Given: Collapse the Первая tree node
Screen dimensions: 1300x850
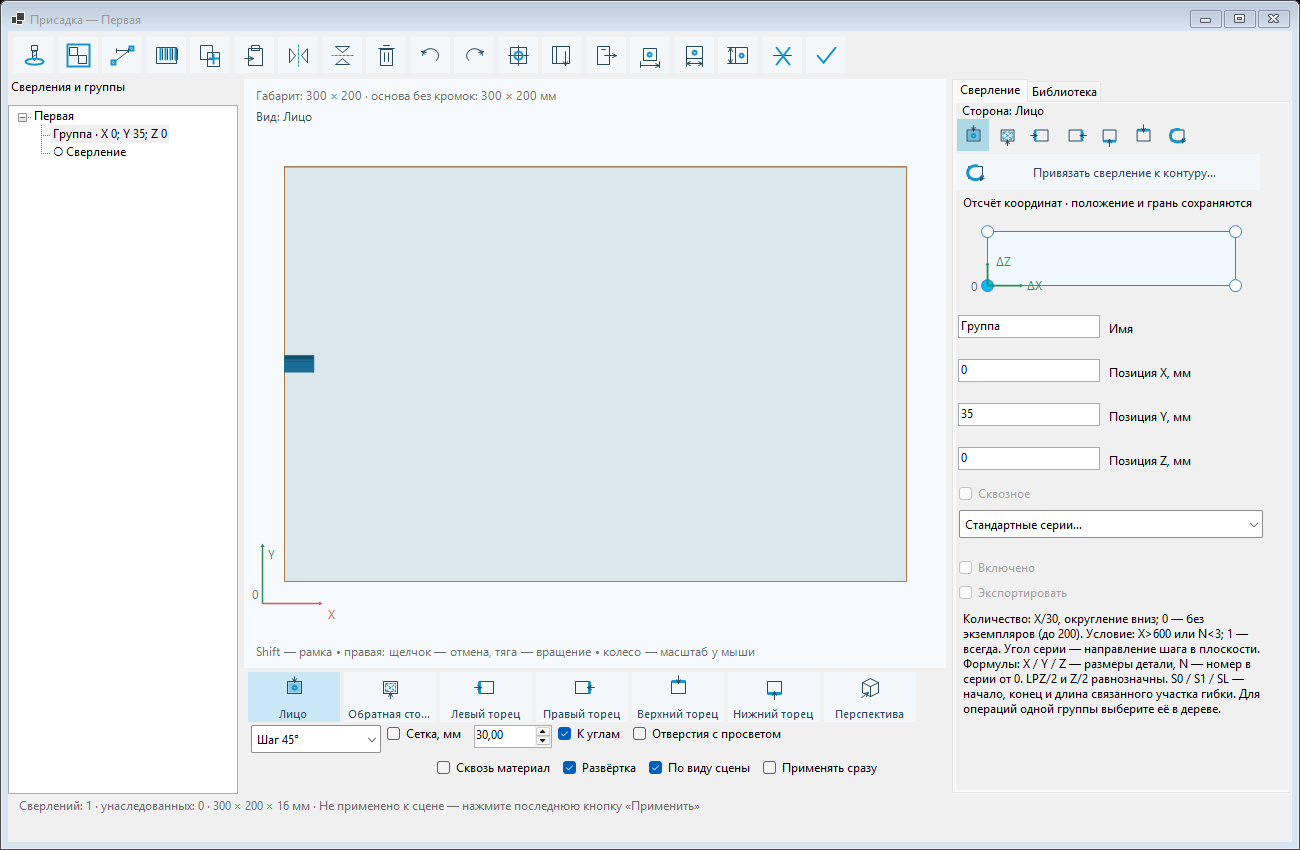Looking at the screenshot, I should 23,116.
